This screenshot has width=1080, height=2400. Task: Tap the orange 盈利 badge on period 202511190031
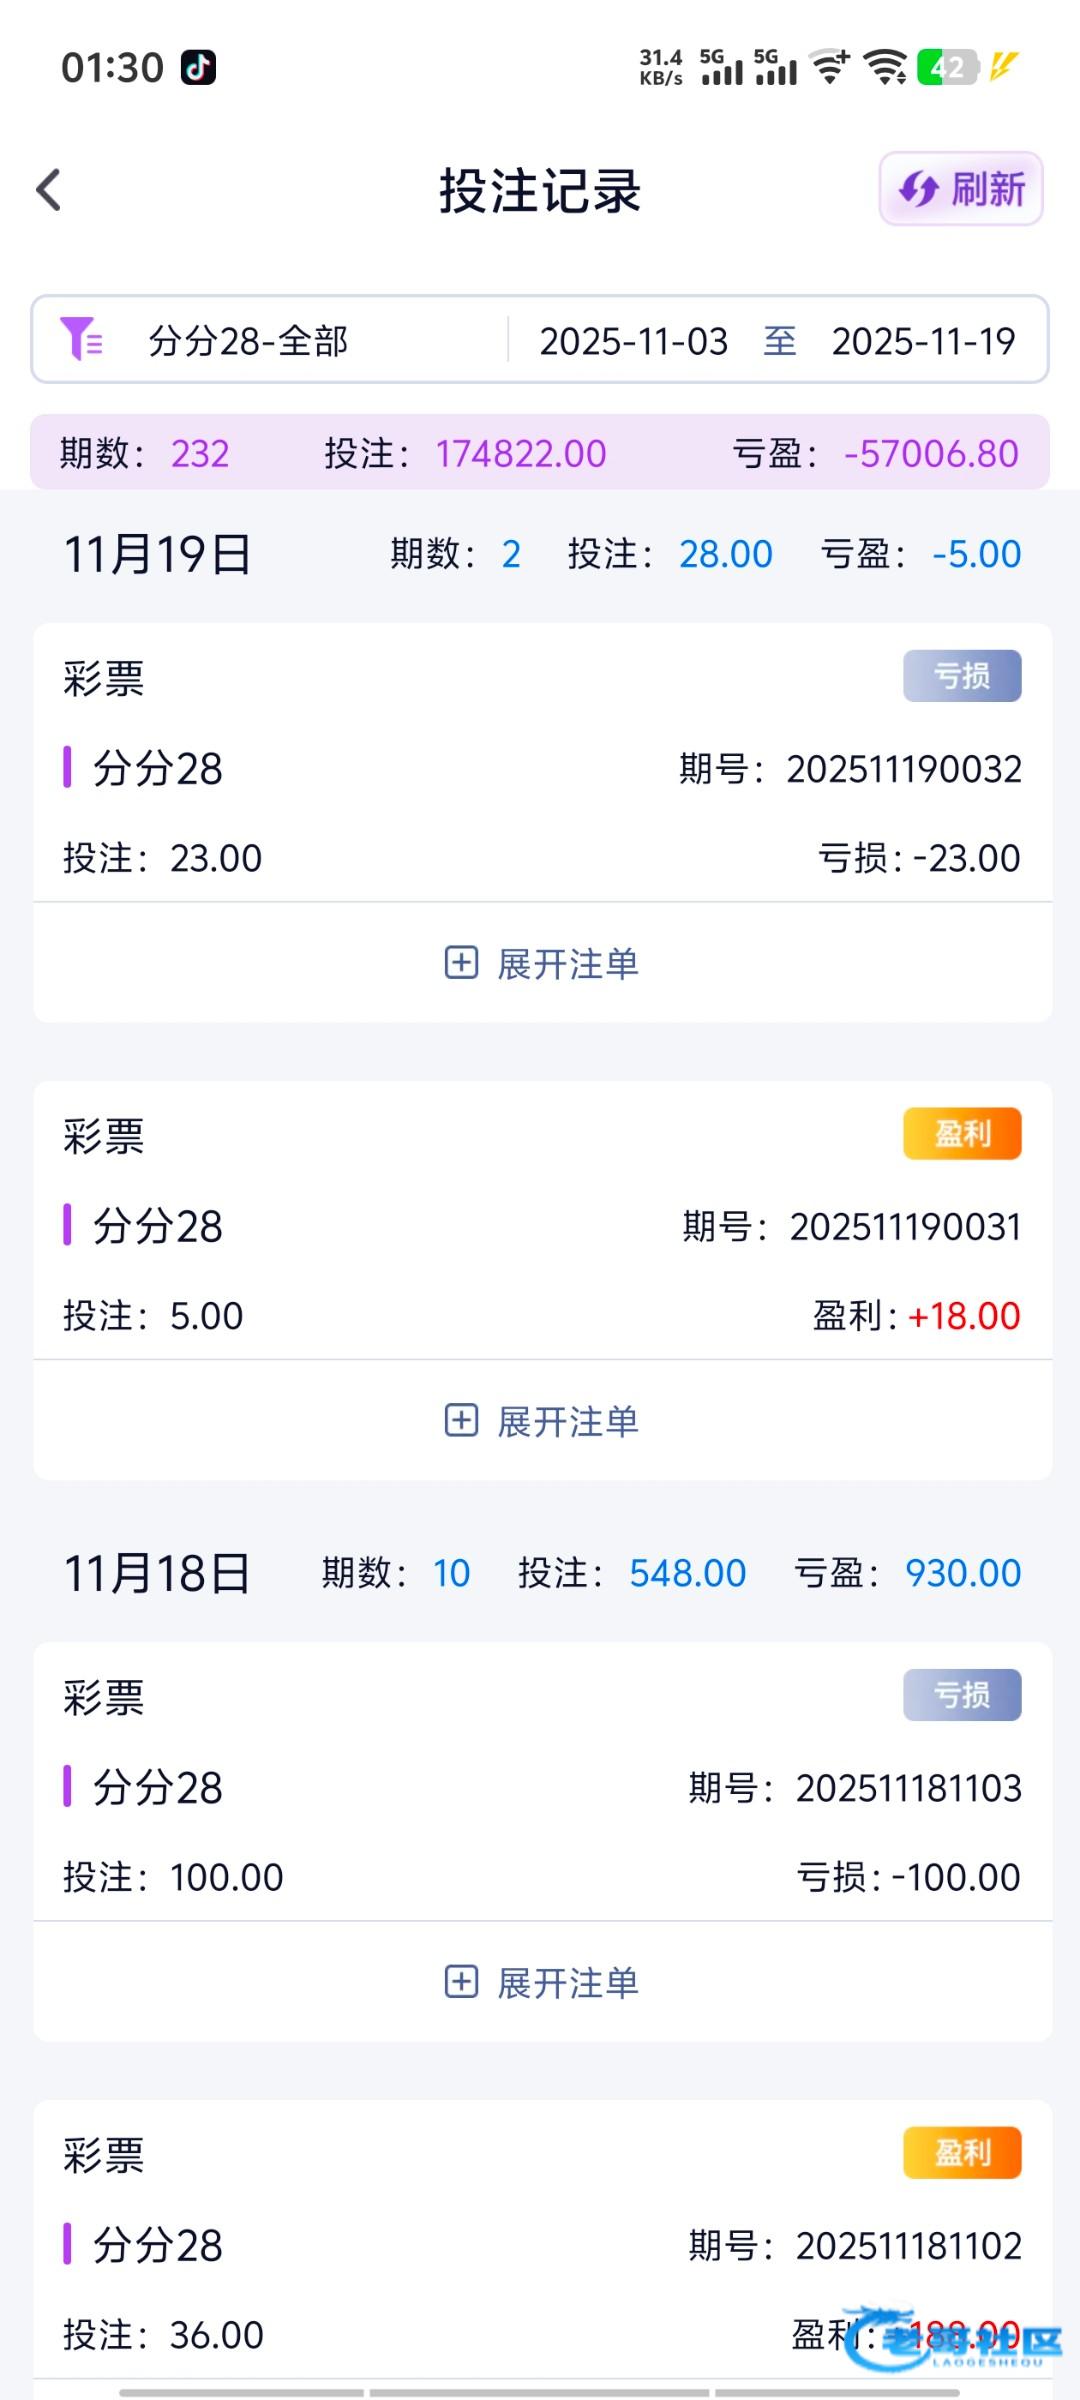(962, 1133)
